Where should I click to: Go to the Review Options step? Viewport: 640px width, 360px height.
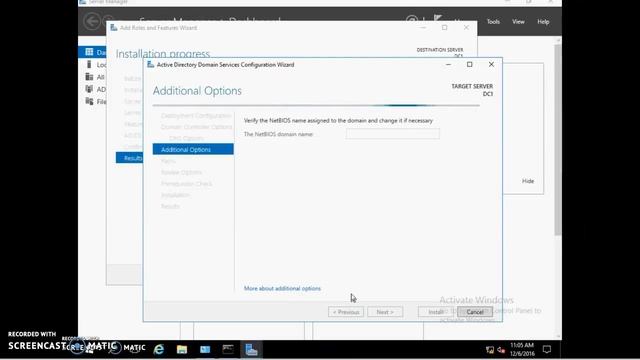tap(181, 172)
